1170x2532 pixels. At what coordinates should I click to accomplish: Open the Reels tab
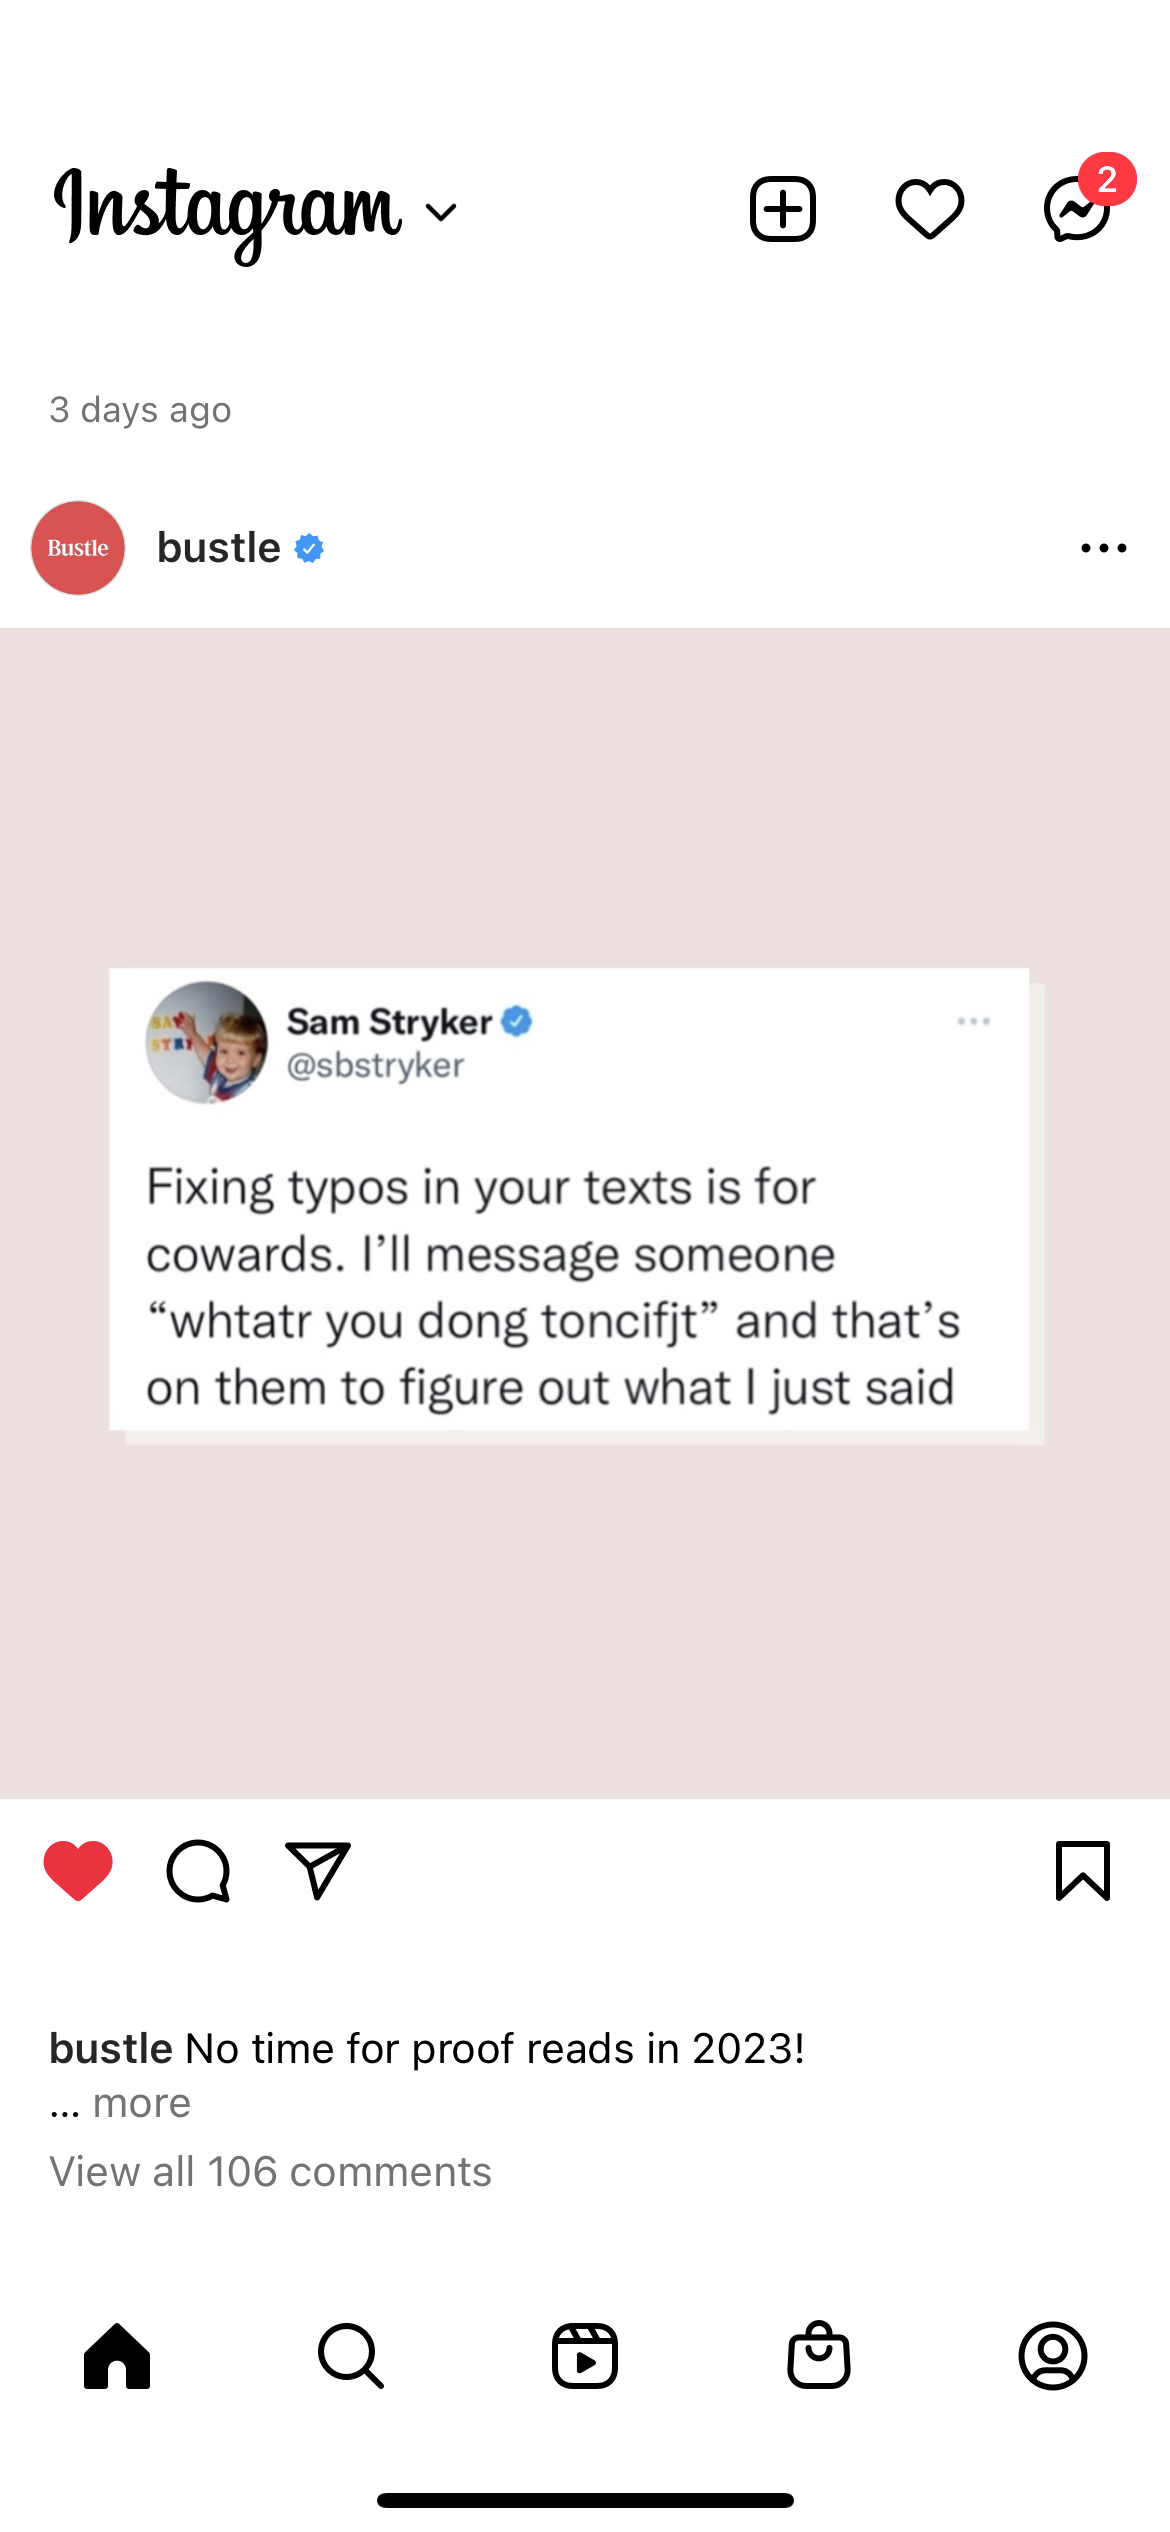pos(585,2355)
